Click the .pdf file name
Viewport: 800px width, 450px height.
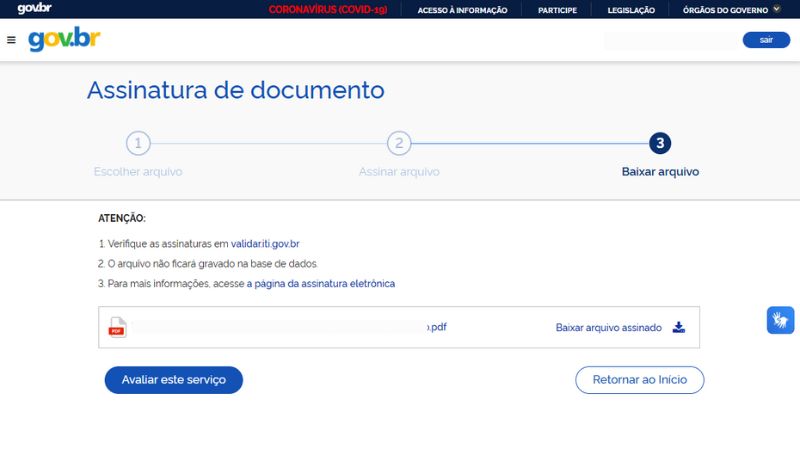[437, 327]
